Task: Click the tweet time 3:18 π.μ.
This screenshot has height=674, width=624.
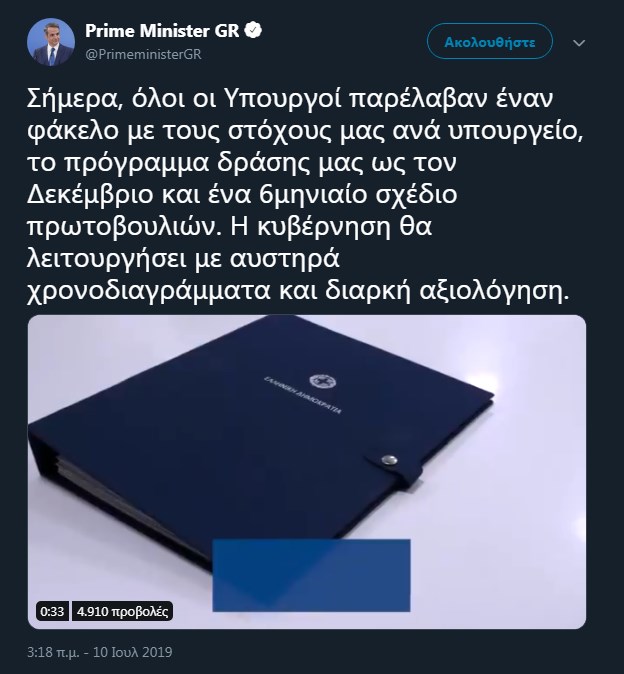Action: coord(53,652)
